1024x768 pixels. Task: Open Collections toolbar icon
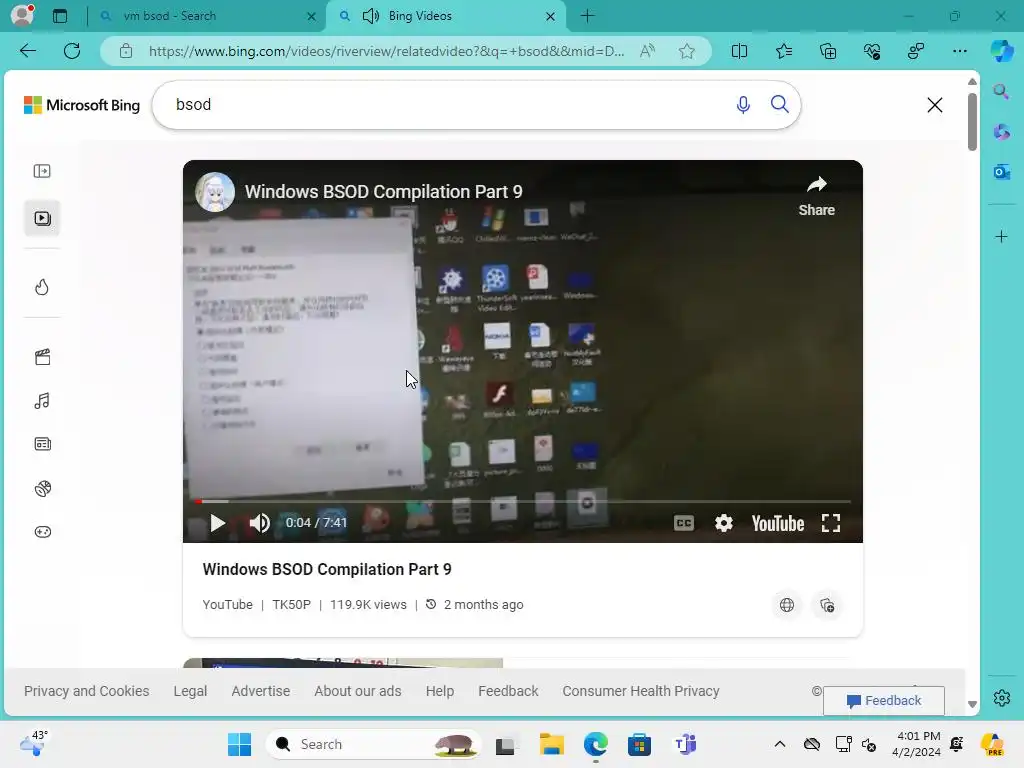[828, 51]
